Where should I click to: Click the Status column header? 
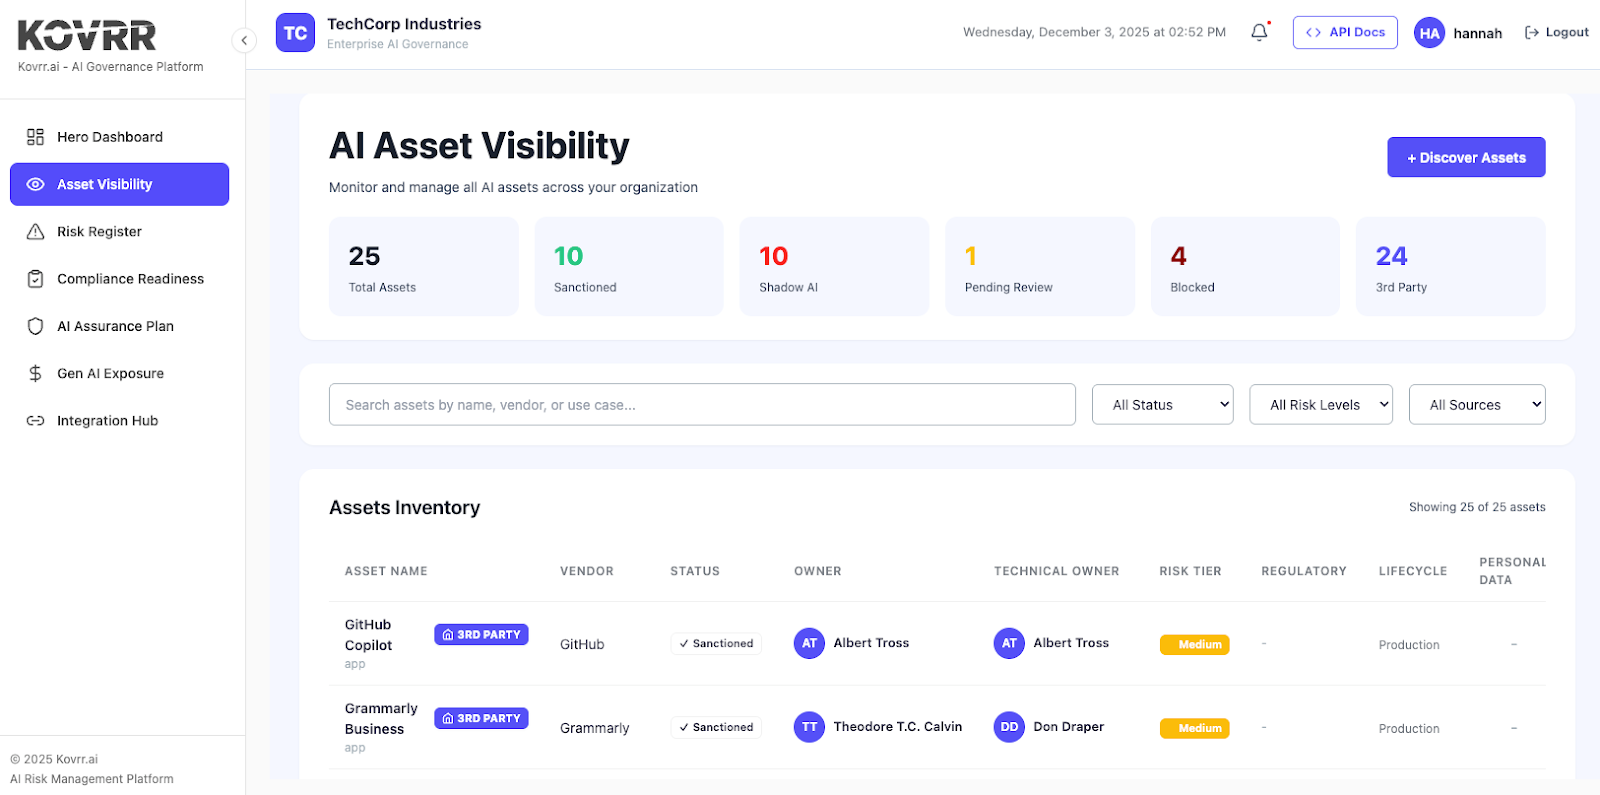[x=695, y=571]
